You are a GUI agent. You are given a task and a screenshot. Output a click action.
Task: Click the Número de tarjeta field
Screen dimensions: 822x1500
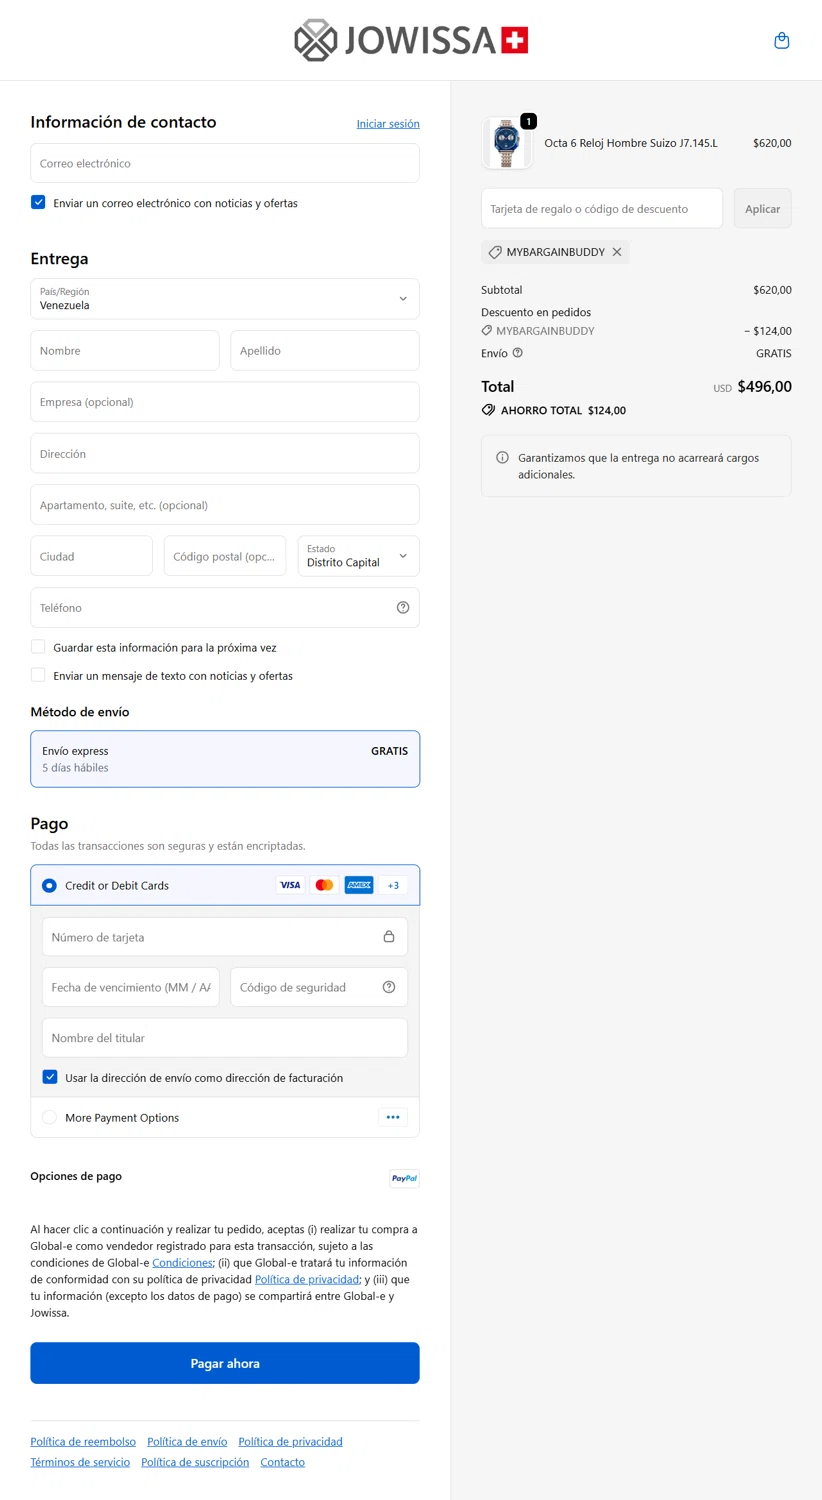(x=225, y=937)
